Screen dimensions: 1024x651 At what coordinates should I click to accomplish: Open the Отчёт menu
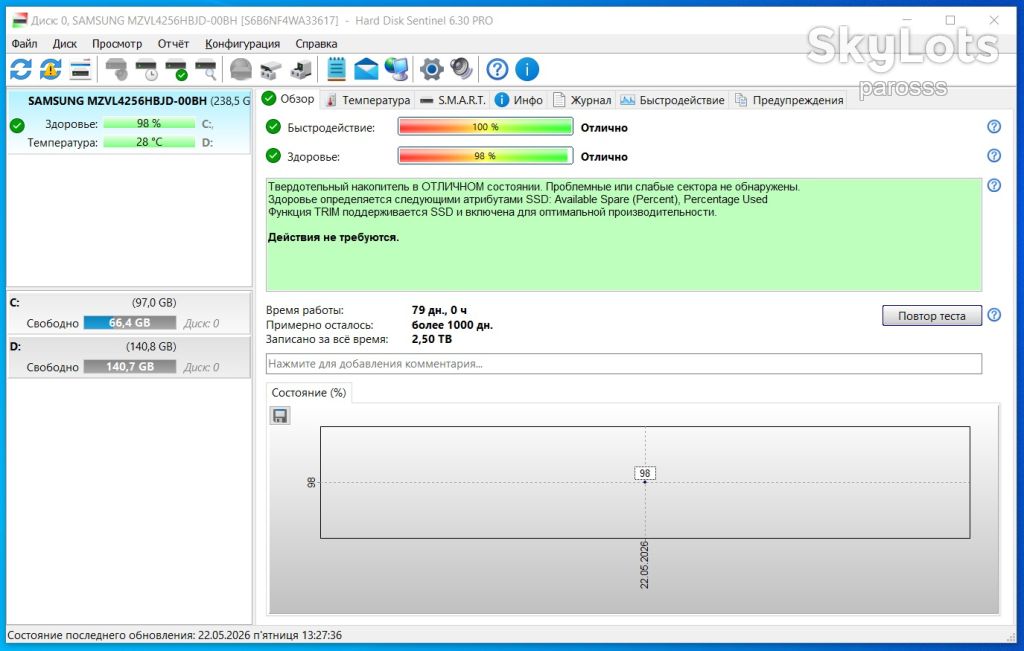173,44
